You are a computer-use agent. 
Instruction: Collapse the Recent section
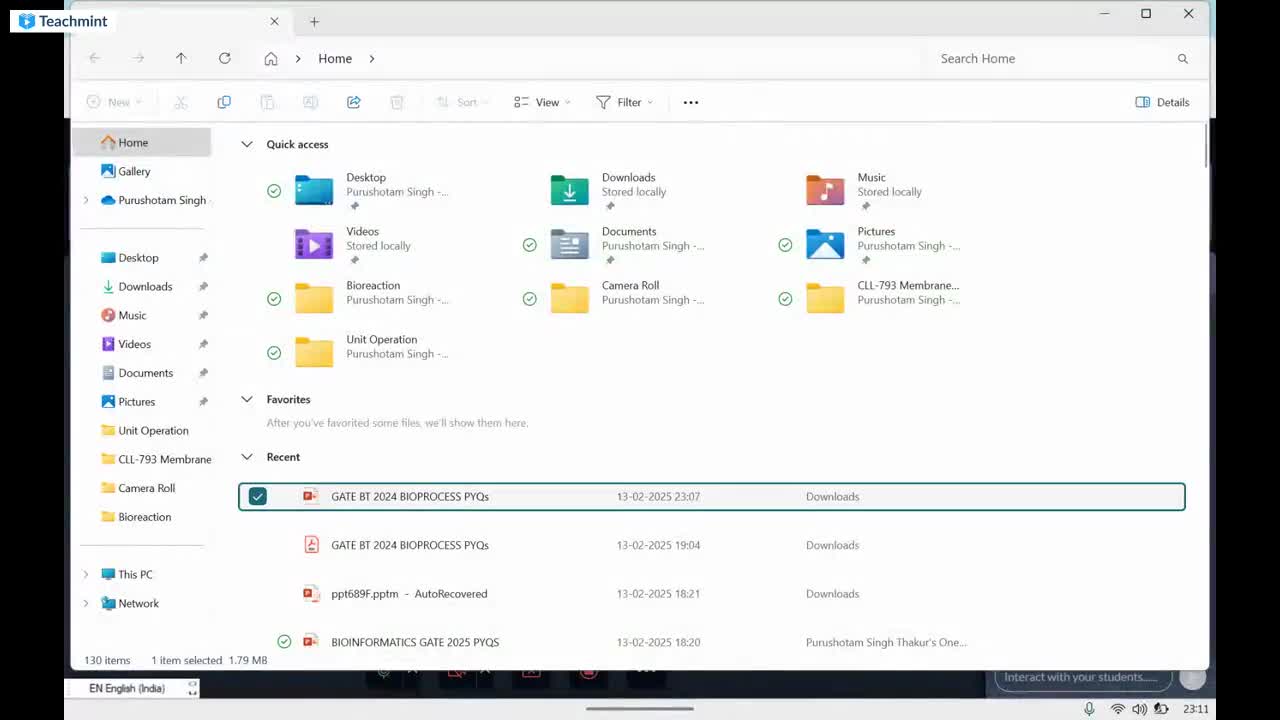247,457
